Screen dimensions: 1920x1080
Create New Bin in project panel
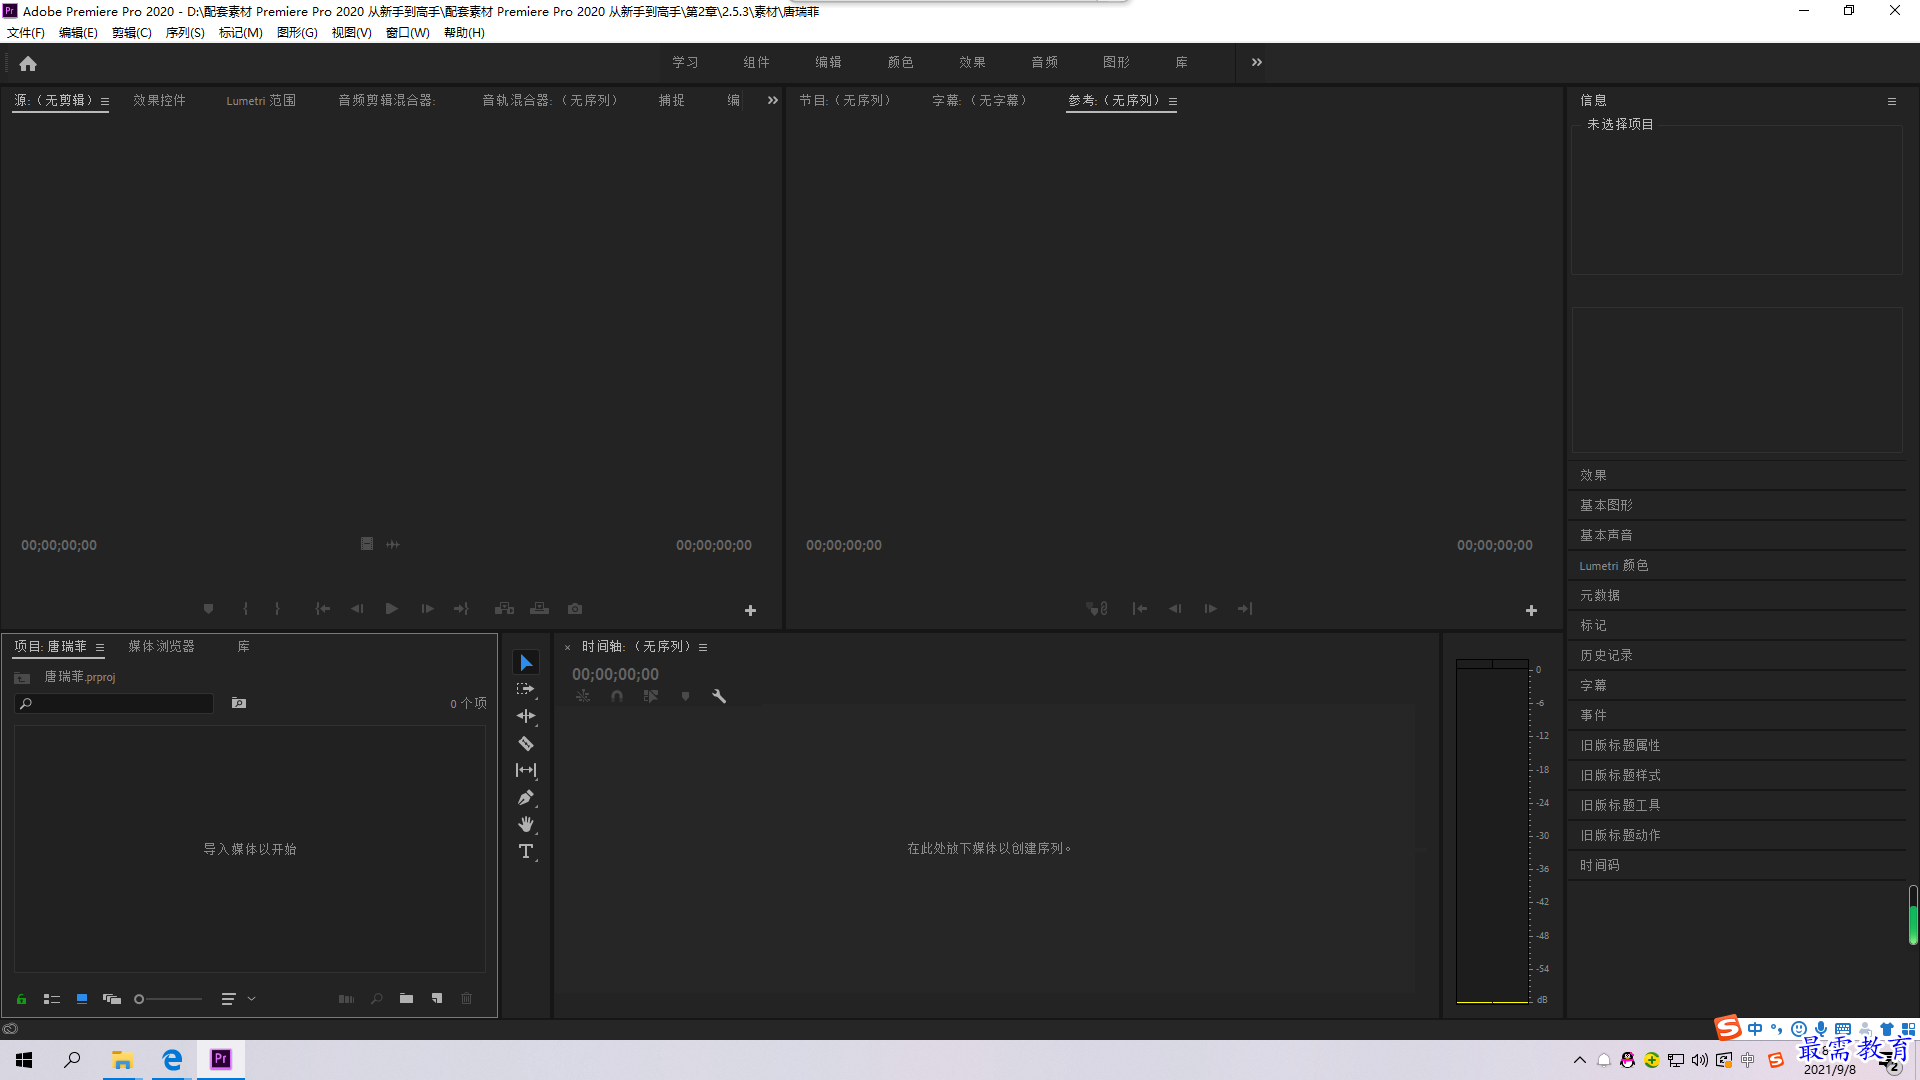(406, 999)
